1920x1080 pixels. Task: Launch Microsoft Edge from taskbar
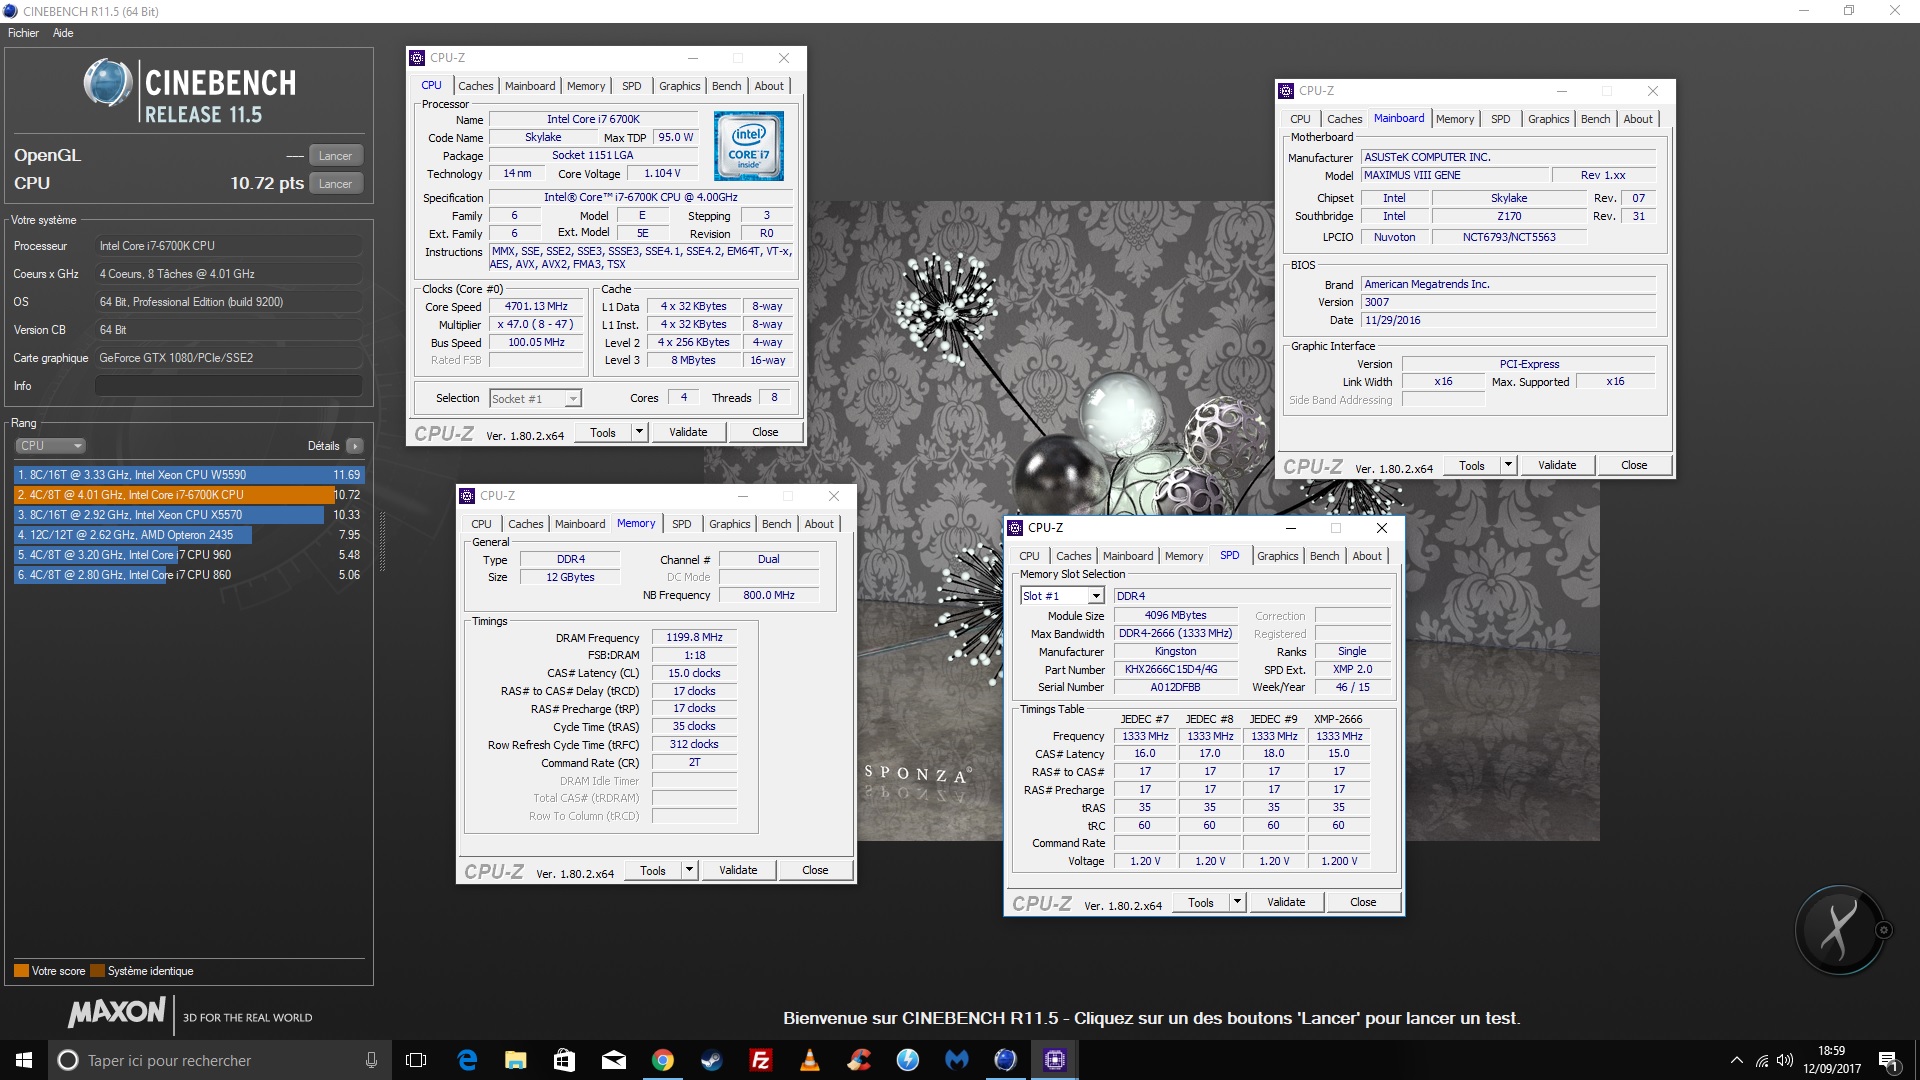point(467,1060)
